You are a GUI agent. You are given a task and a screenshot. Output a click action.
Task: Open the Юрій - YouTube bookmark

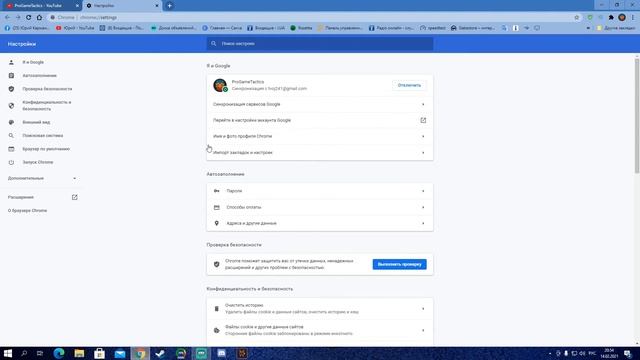point(75,28)
